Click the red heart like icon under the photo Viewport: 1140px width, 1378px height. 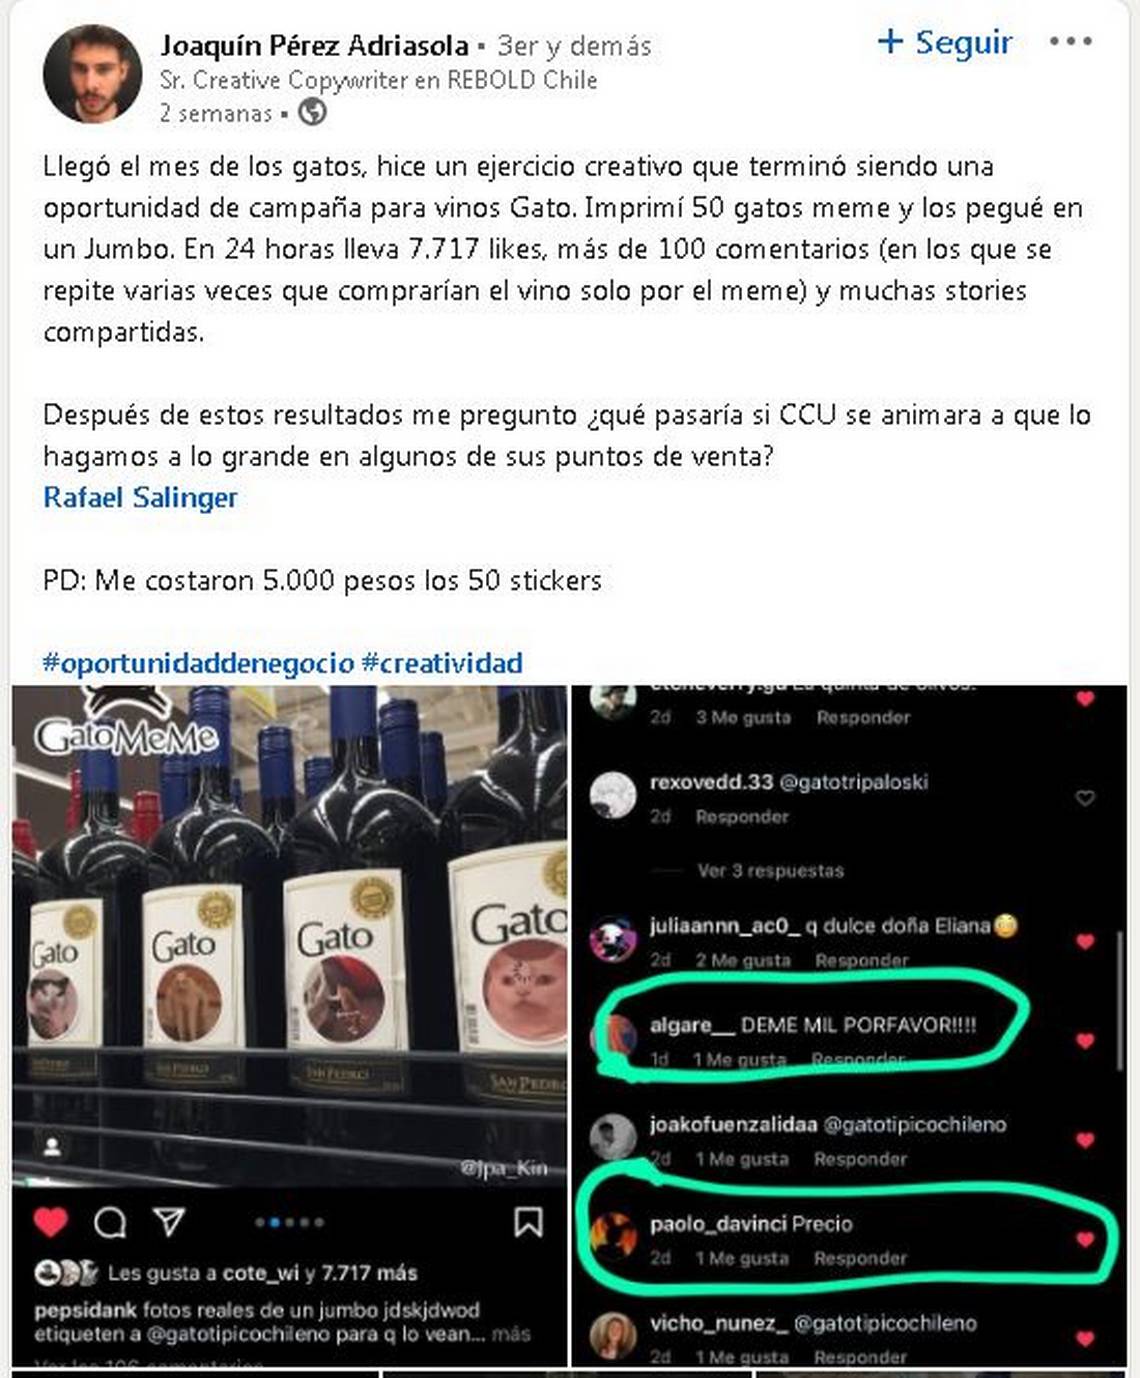tap(51, 1222)
